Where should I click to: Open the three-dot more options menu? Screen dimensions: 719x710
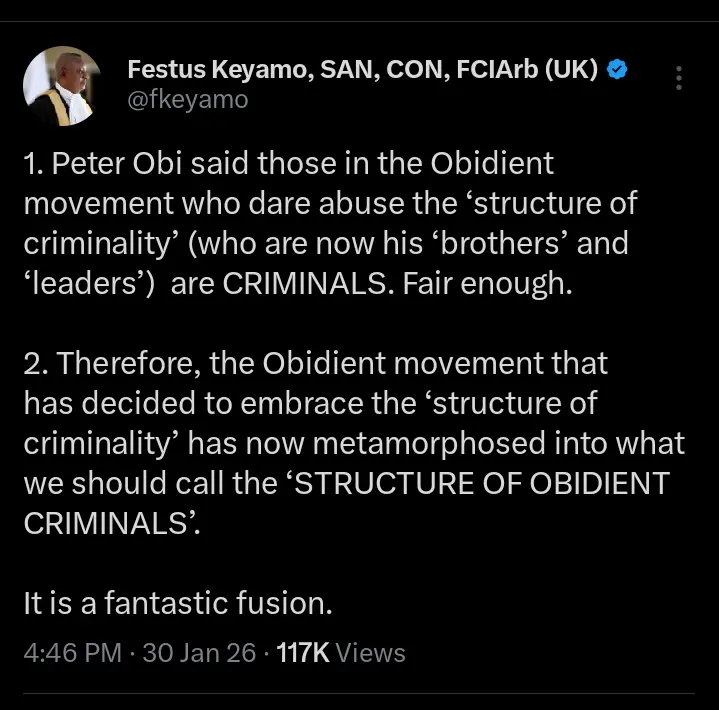click(680, 79)
